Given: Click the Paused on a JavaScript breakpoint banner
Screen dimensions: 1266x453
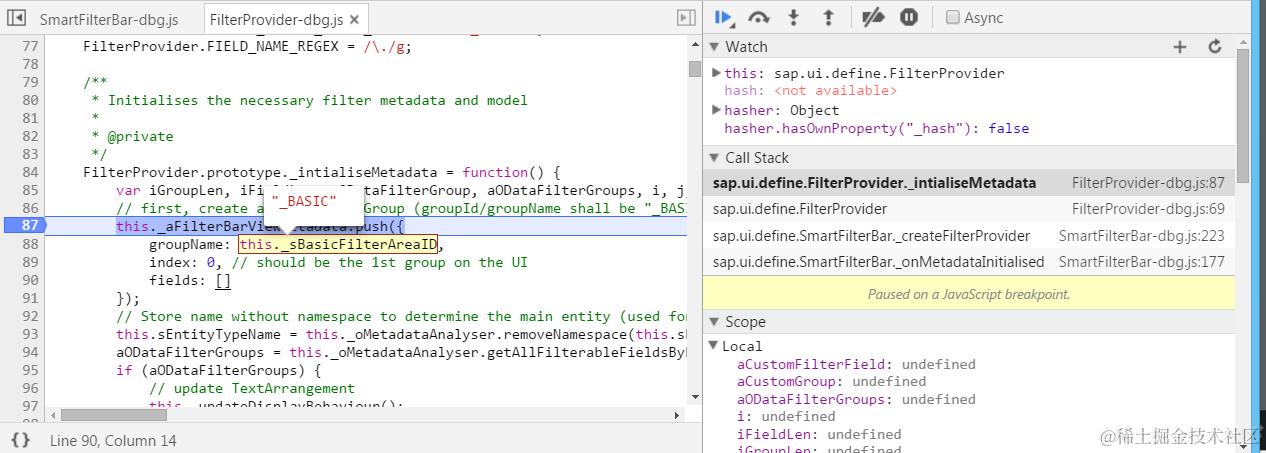Looking at the screenshot, I should (x=969, y=294).
